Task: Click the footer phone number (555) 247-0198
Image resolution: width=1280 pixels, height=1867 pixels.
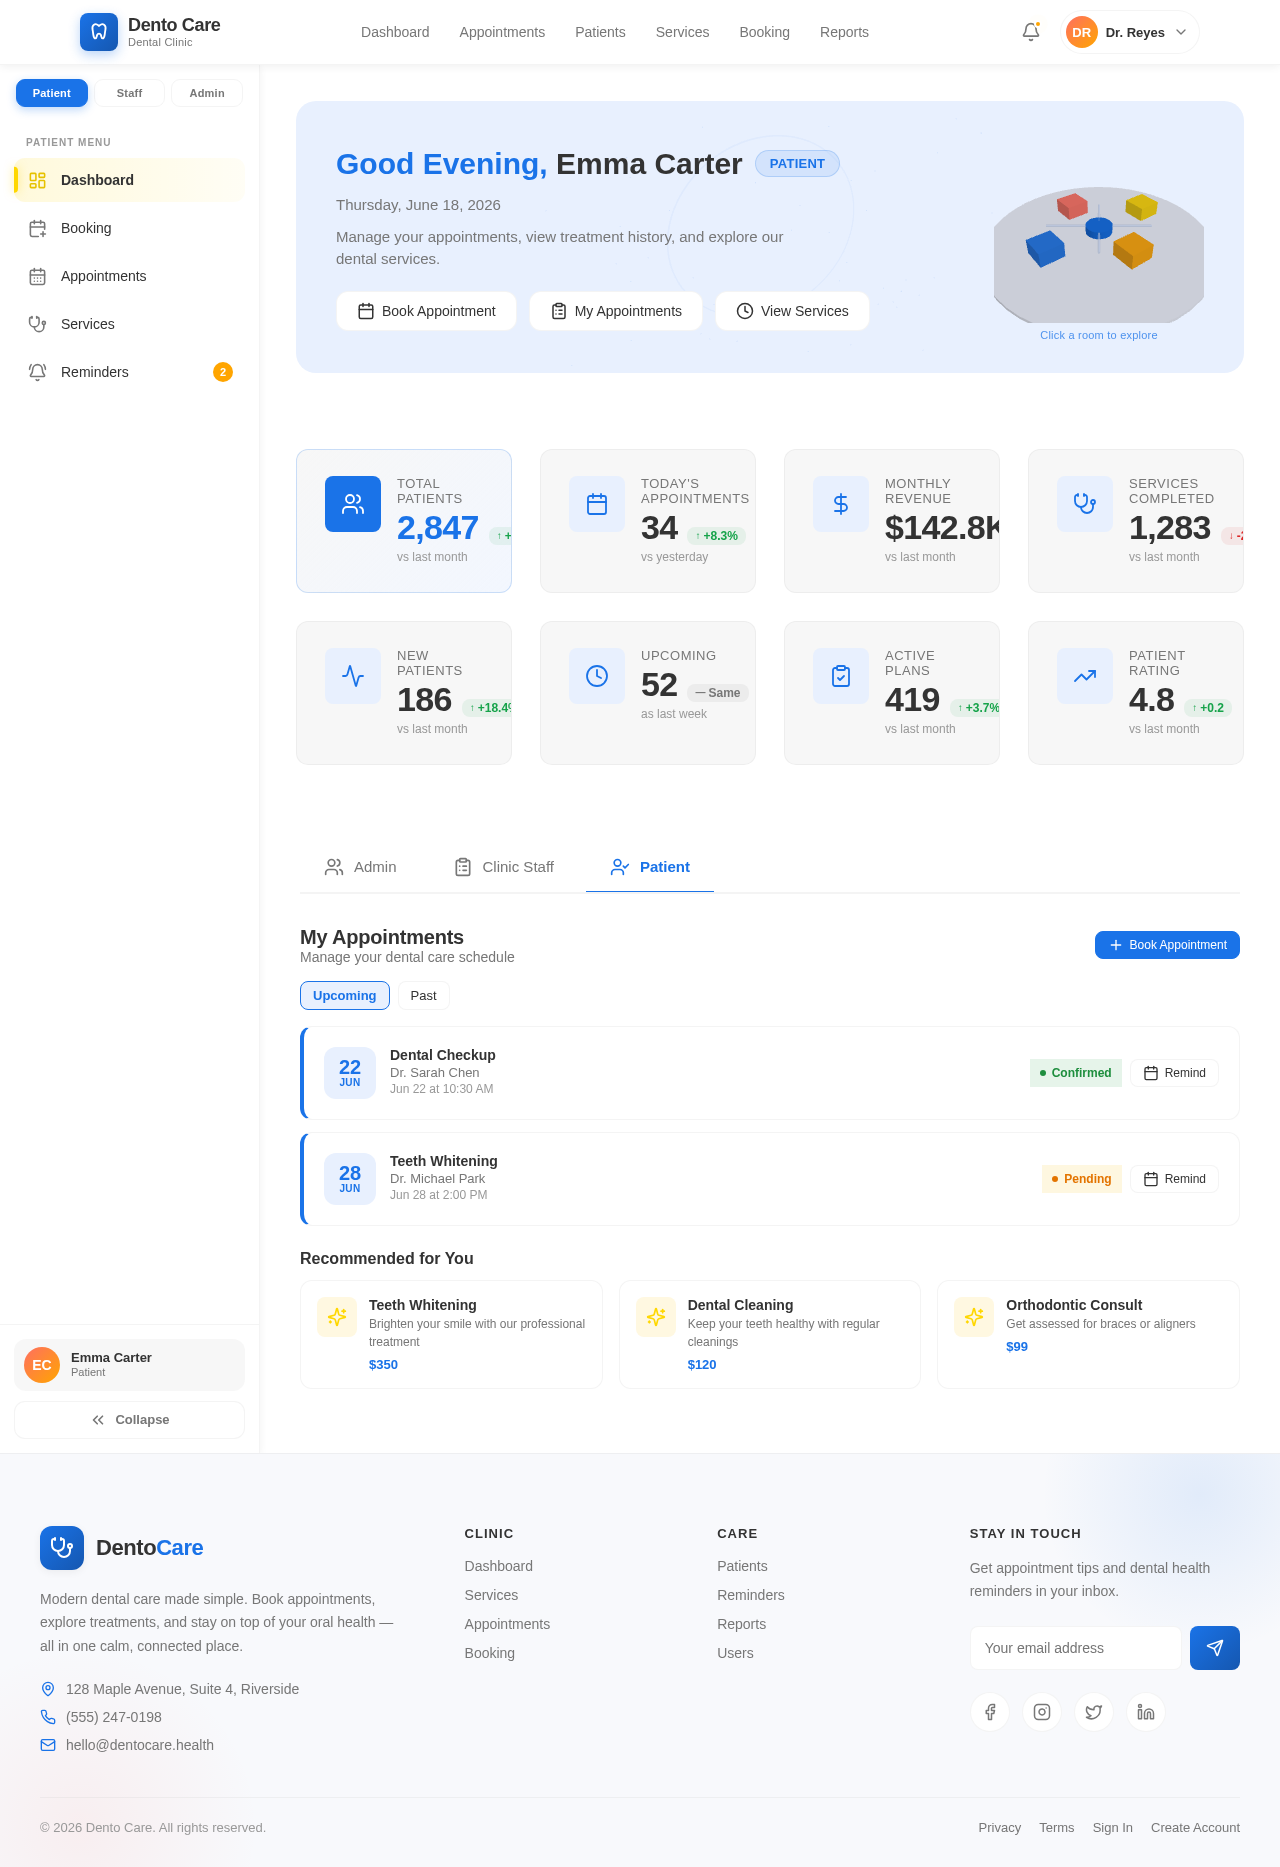Action: click(114, 1717)
